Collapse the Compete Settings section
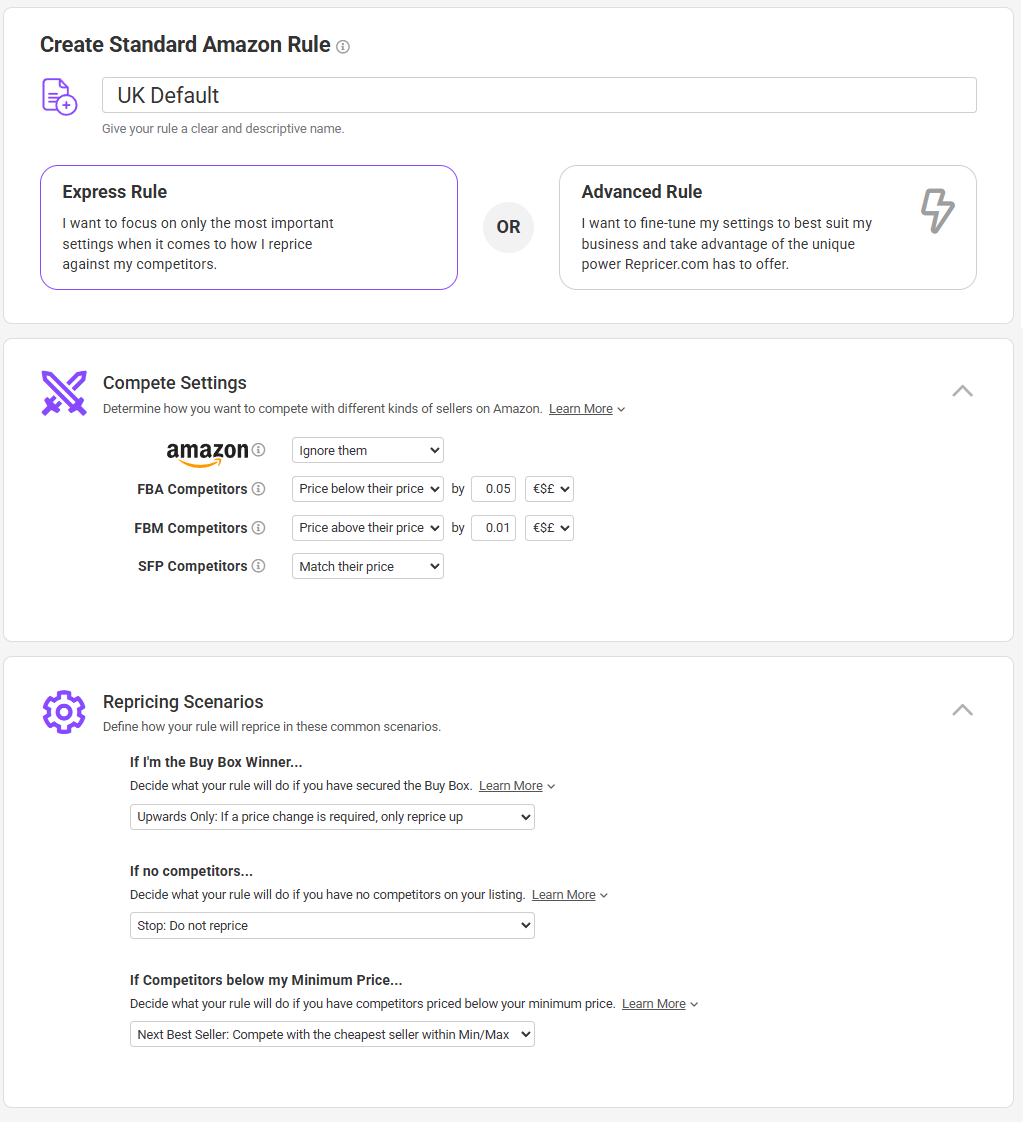This screenshot has width=1023, height=1122. pyautogui.click(x=962, y=391)
